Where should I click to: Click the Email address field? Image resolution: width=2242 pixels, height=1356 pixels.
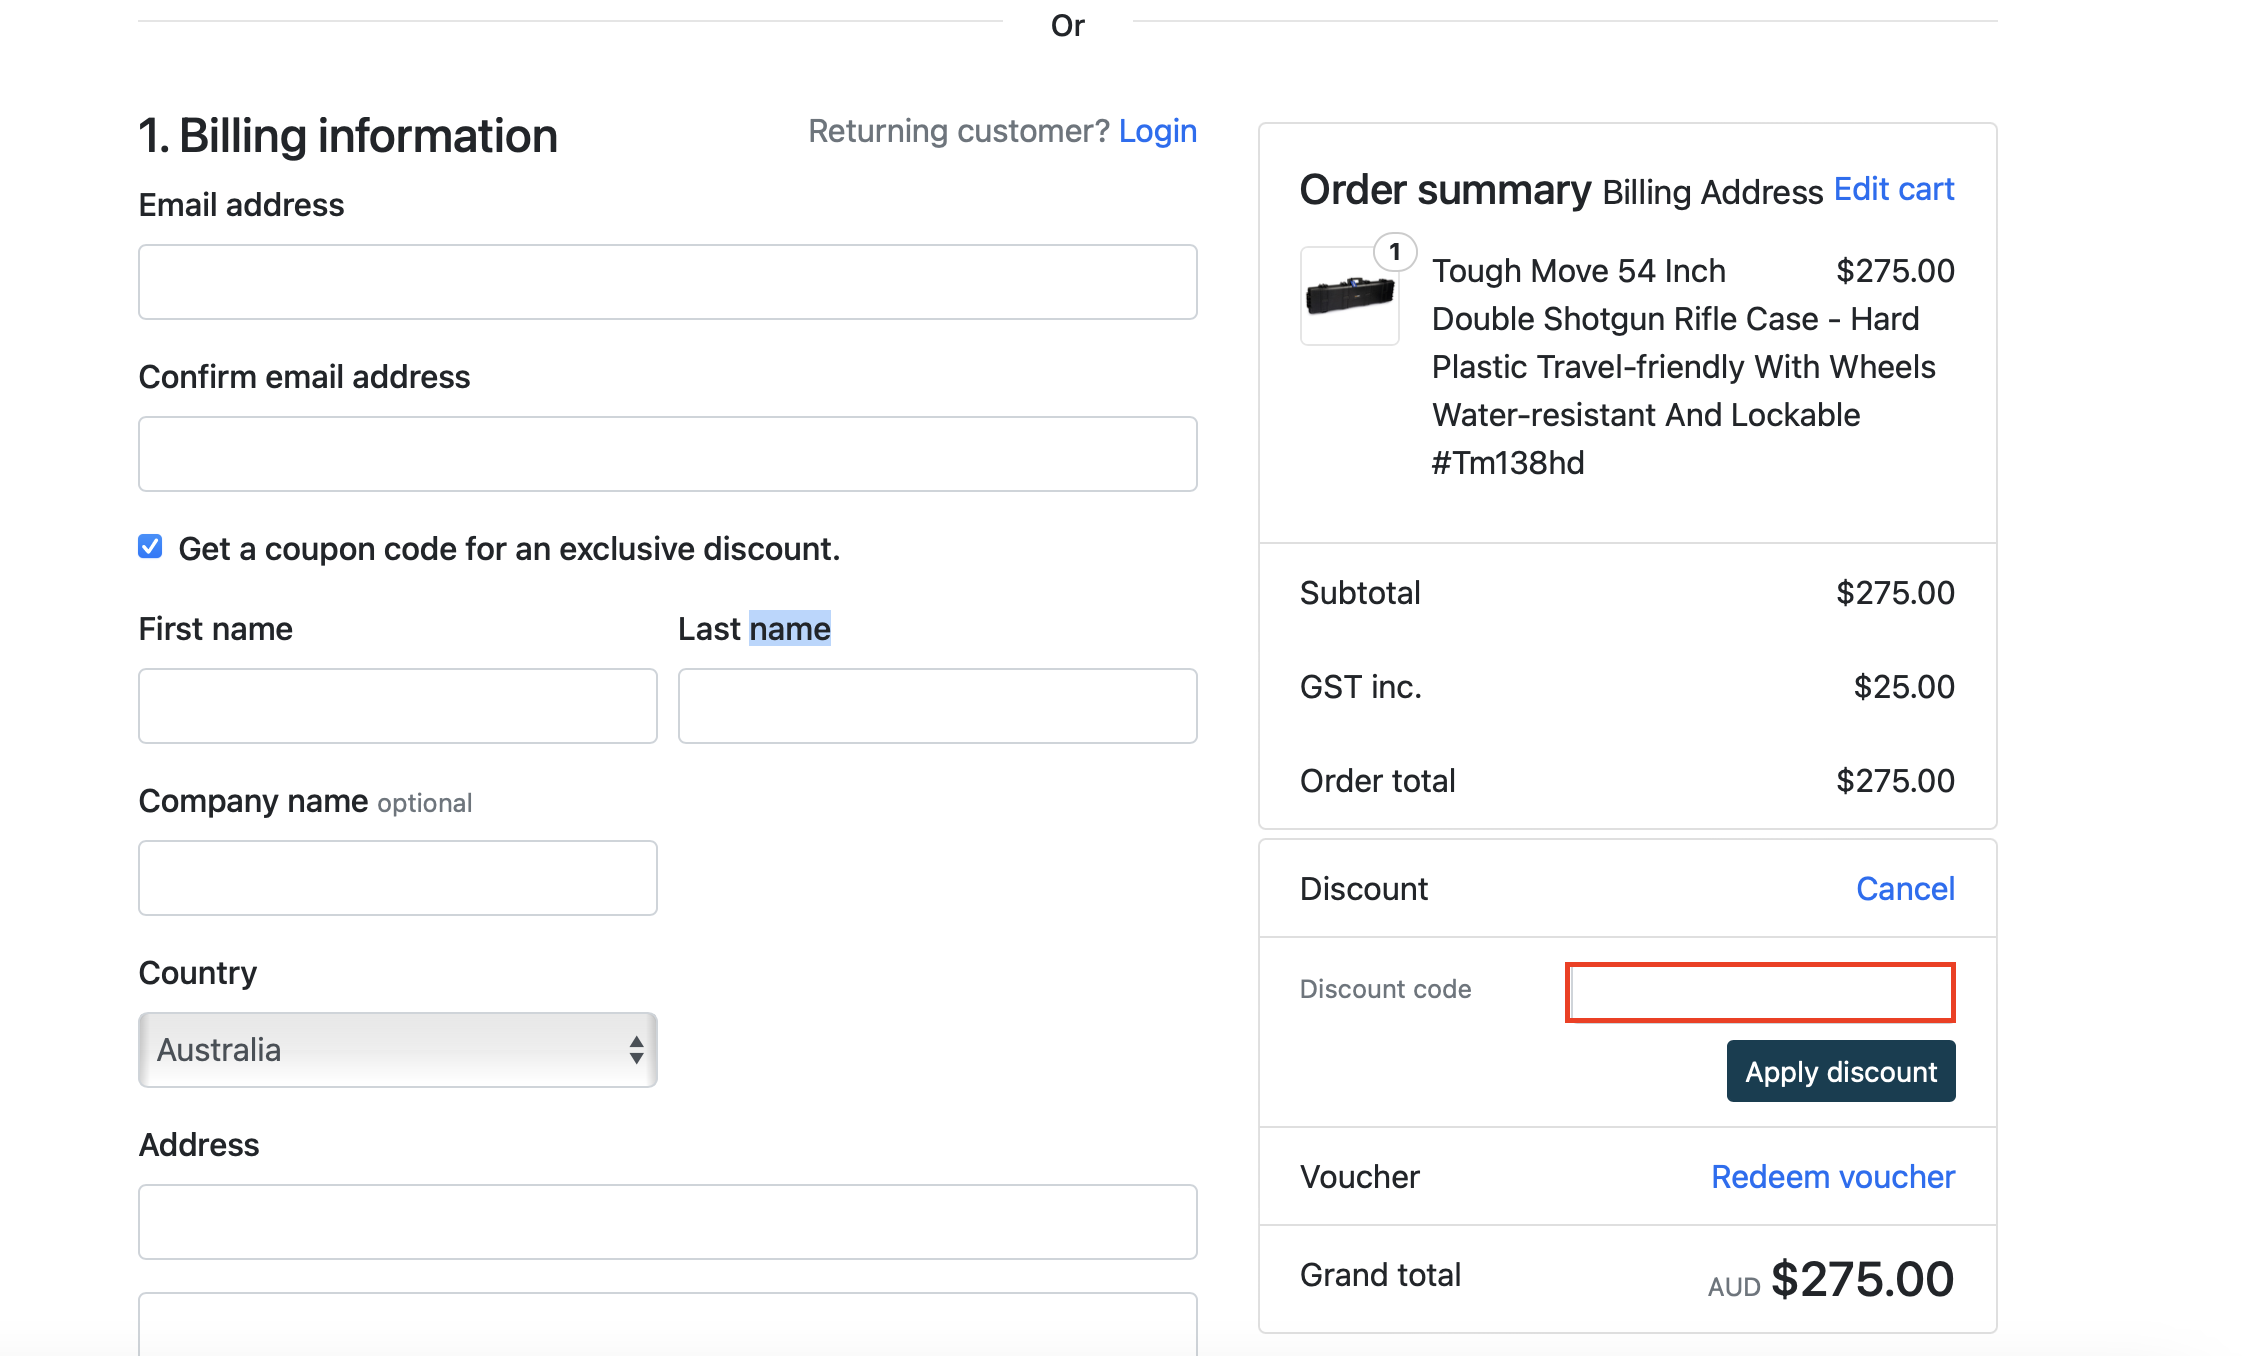(x=667, y=281)
